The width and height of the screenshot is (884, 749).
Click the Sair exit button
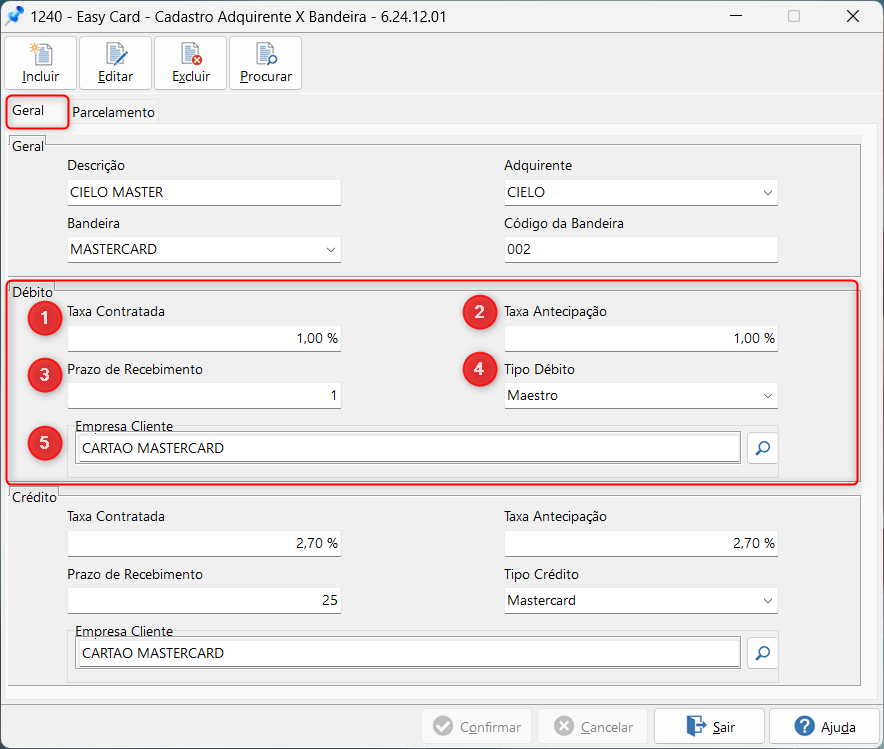coord(709,726)
